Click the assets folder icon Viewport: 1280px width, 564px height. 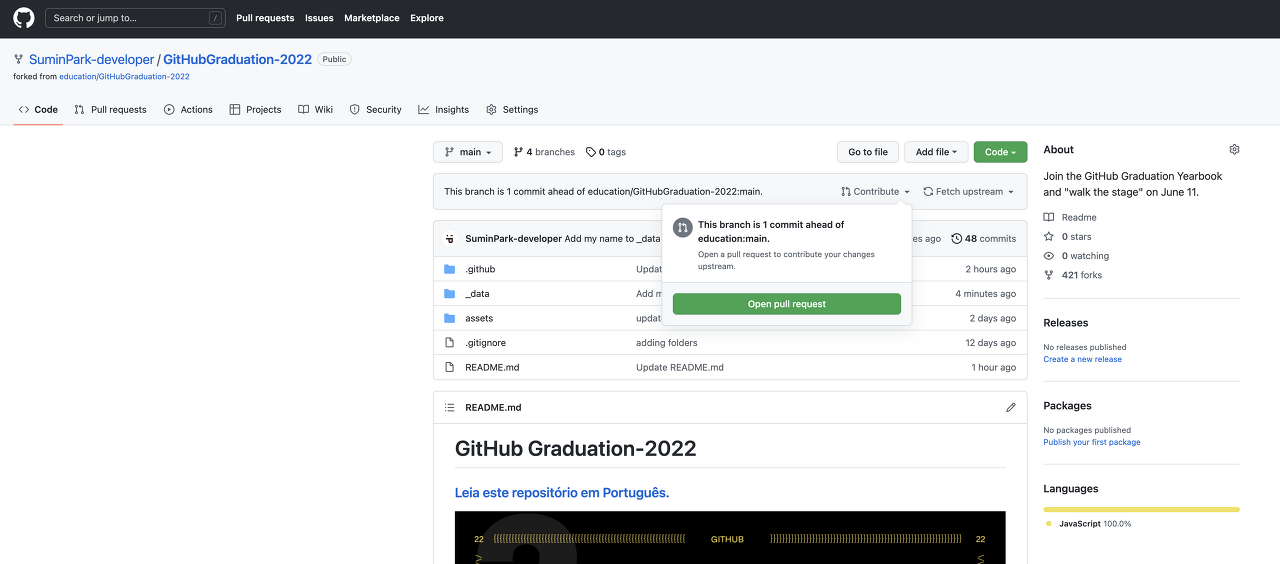point(450,318)
